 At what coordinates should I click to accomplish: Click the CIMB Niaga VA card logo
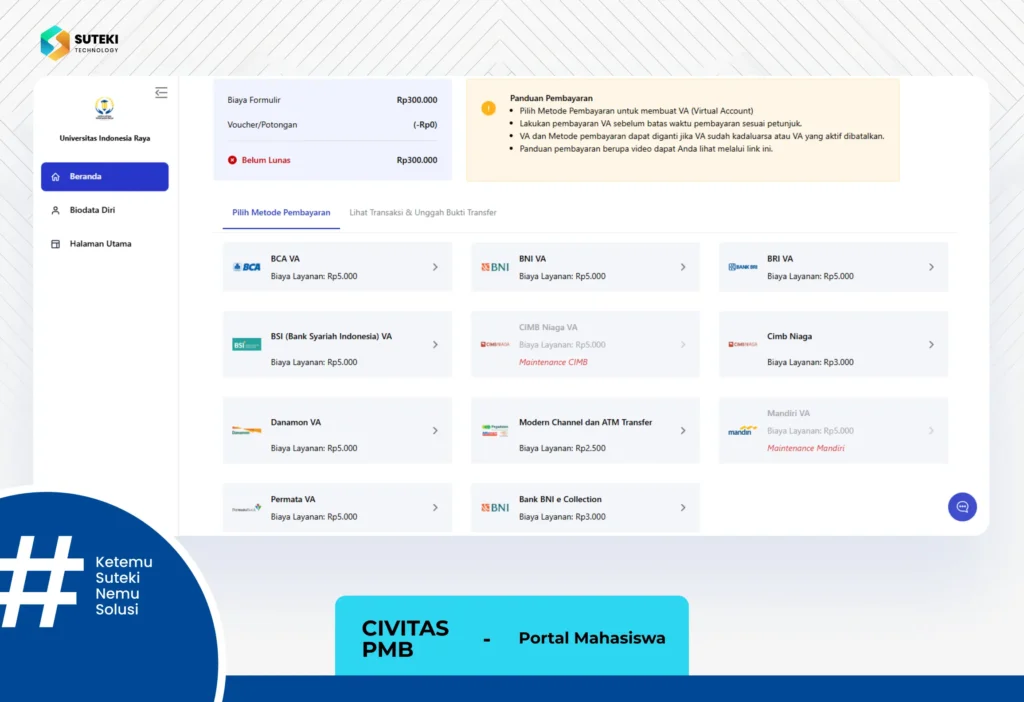(495, 344)
